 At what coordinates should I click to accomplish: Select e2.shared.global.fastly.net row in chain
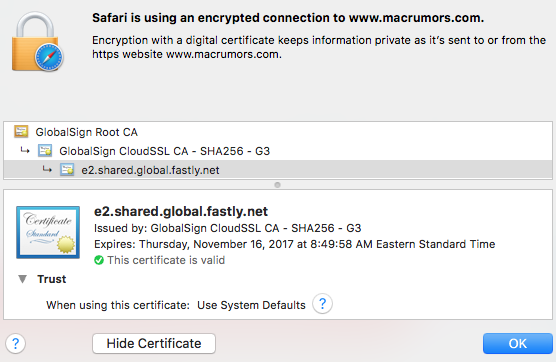[x=278, y=170]
